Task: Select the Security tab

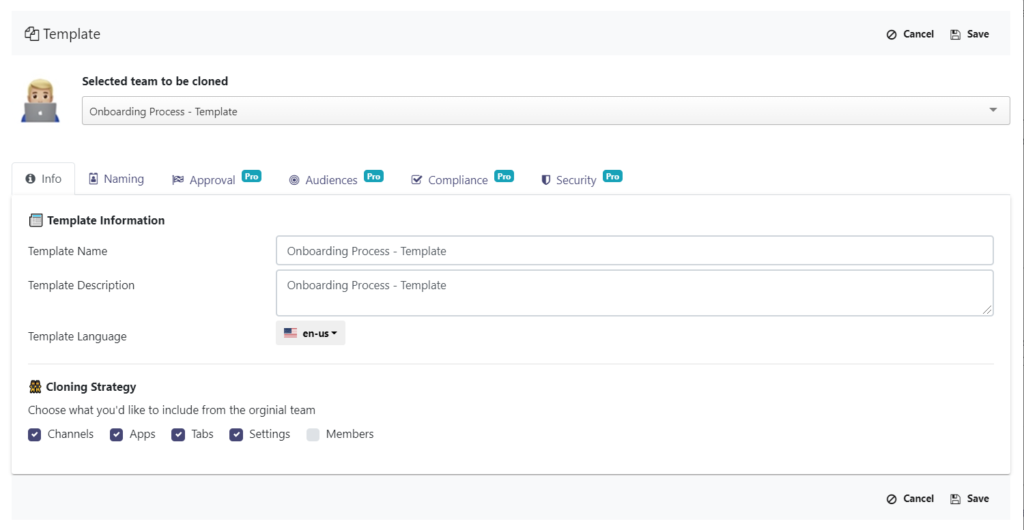Action: 581,179
